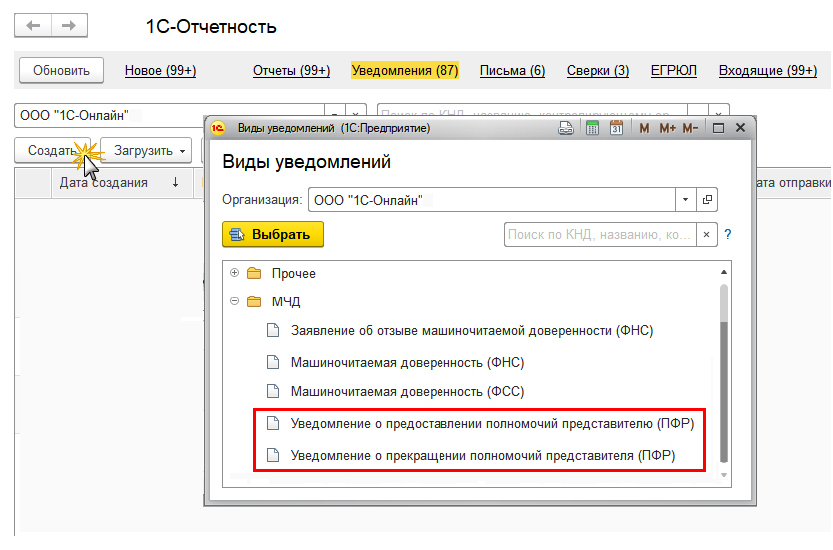Click the print icon in dialog title bar
The height and width of the screenshot is (550, 833).
565,128
